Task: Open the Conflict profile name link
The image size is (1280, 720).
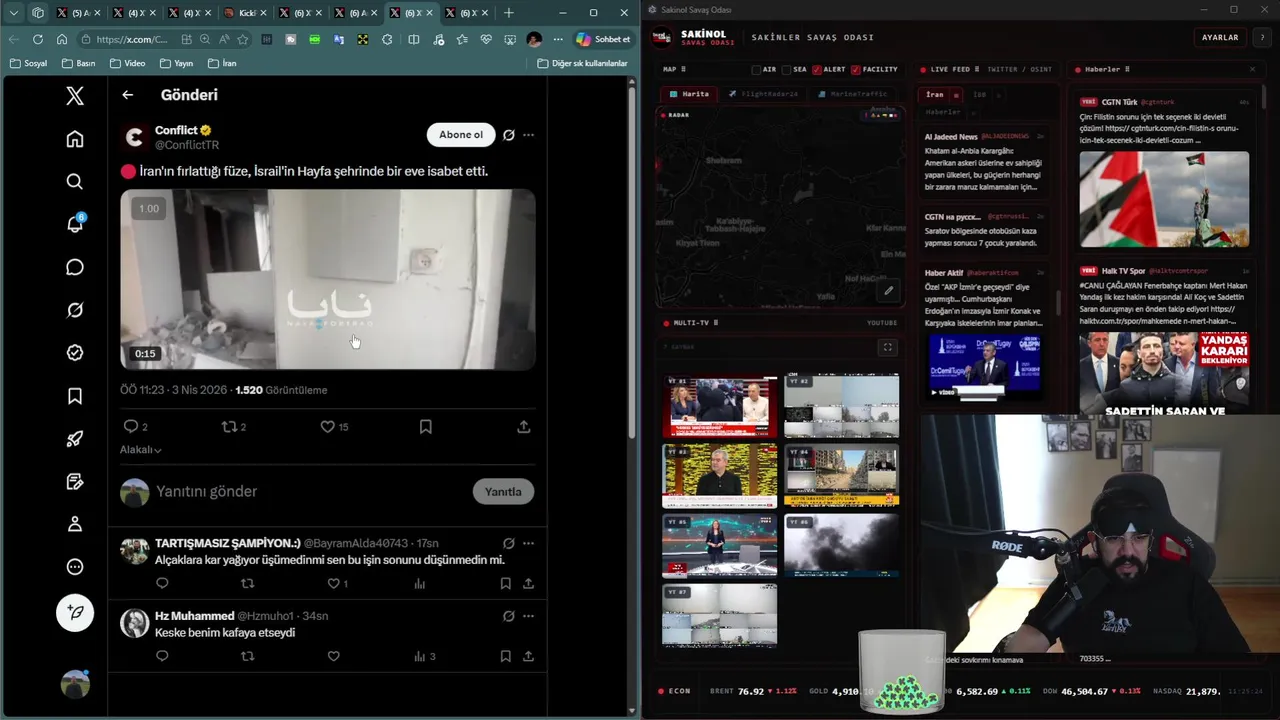Action: [176, 130]
